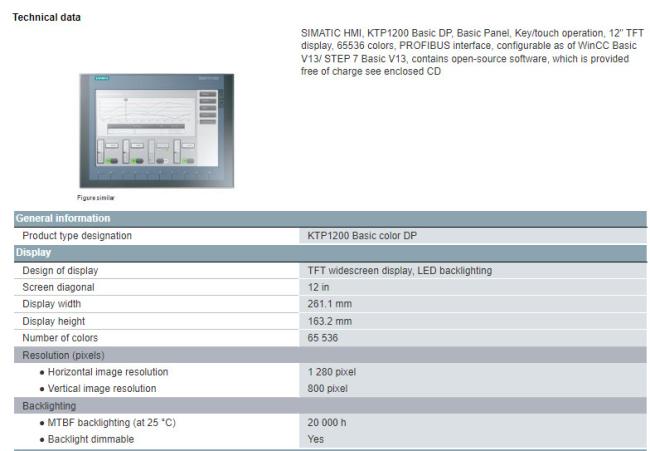Click the "Yes" value for Backlight dimmable
This screenshot has height=451, width=650.
[316, 440]
